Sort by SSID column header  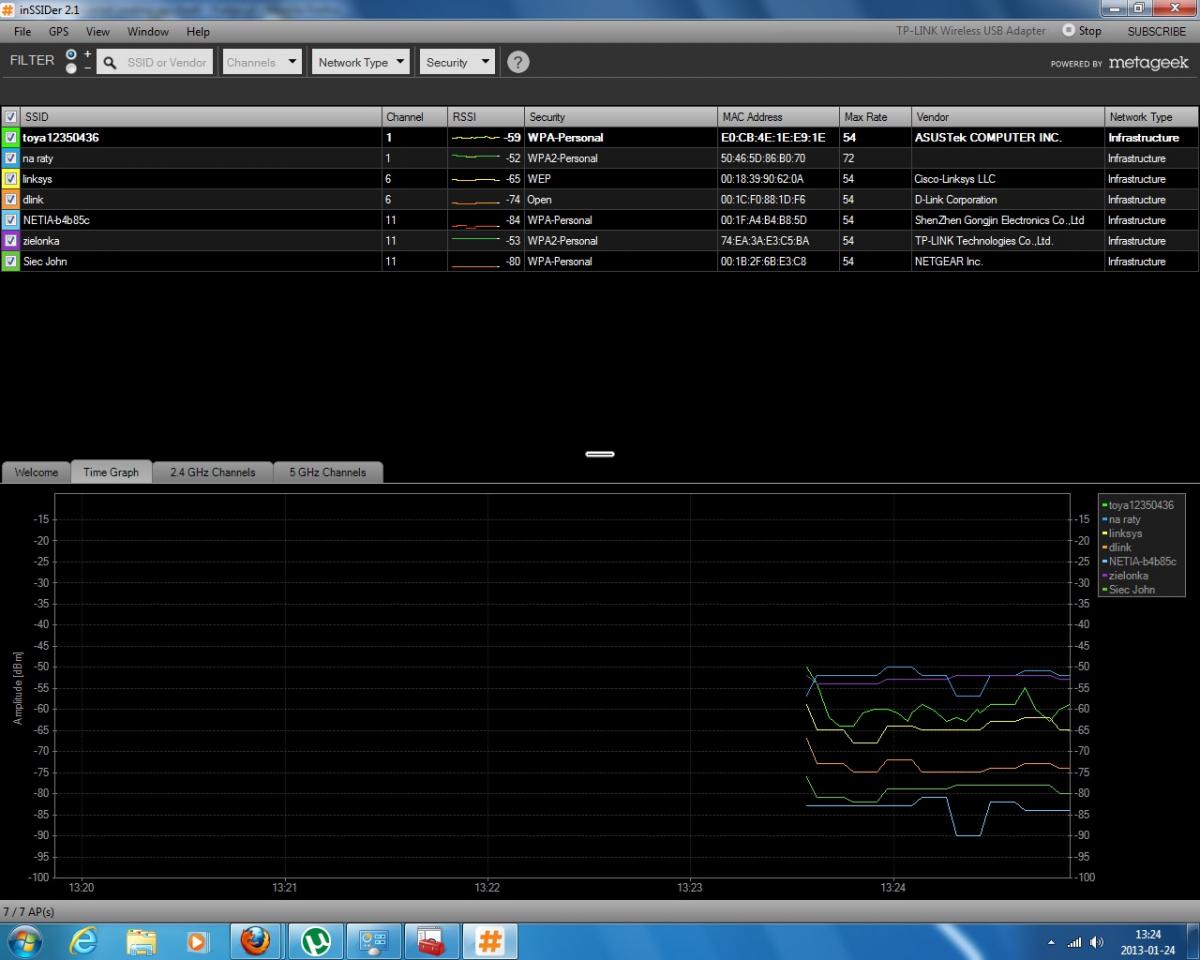pyautogui.click(x=201, y=117)
